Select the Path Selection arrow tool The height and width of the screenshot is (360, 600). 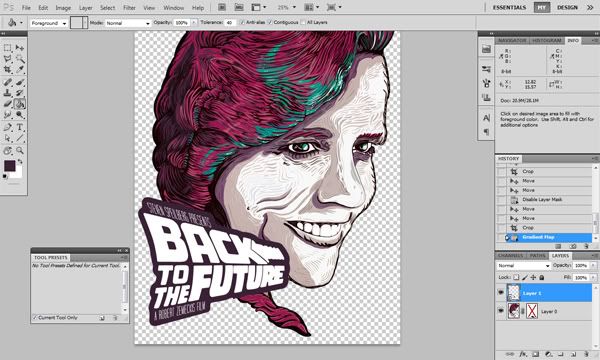8,138
